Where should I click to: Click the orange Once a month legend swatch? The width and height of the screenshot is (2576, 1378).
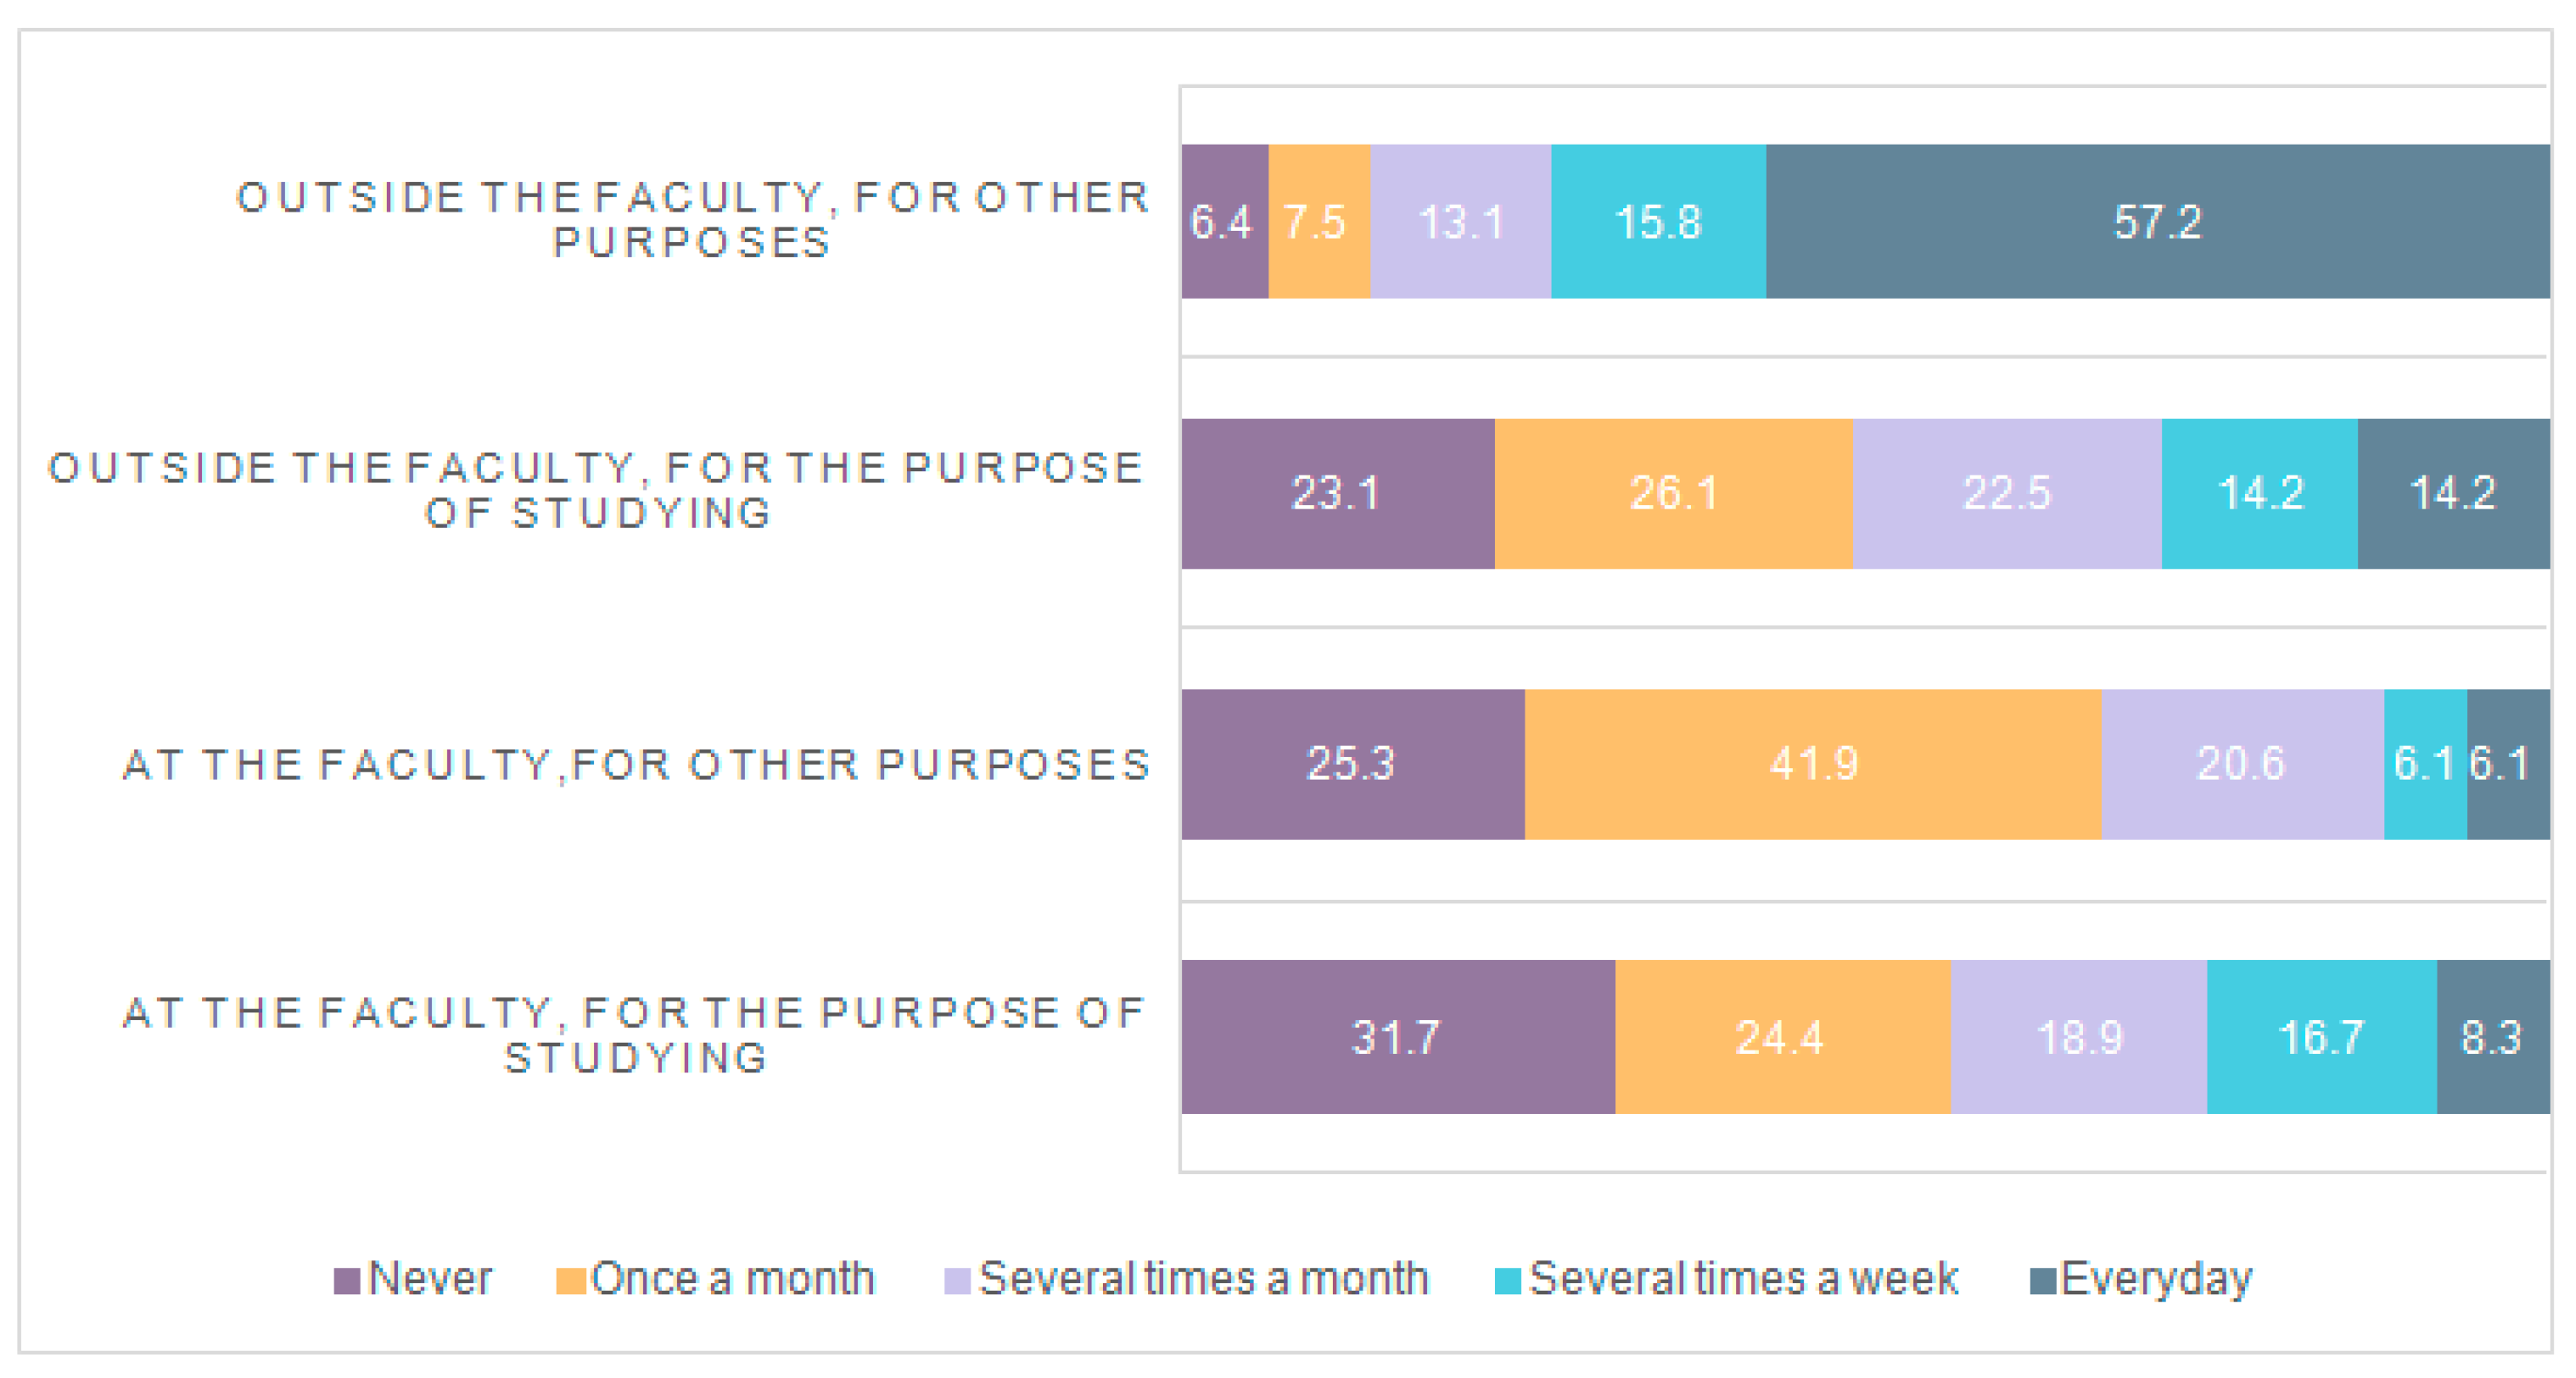[570, 1281]
